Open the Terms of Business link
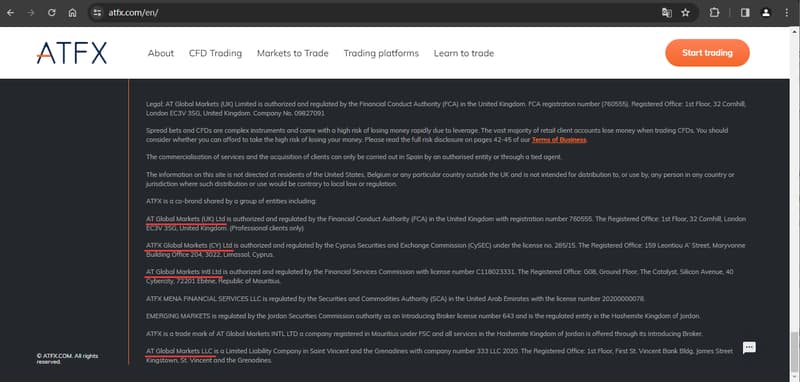The height and width of the screenshot is (382, 800). click(x=559, y=140)
